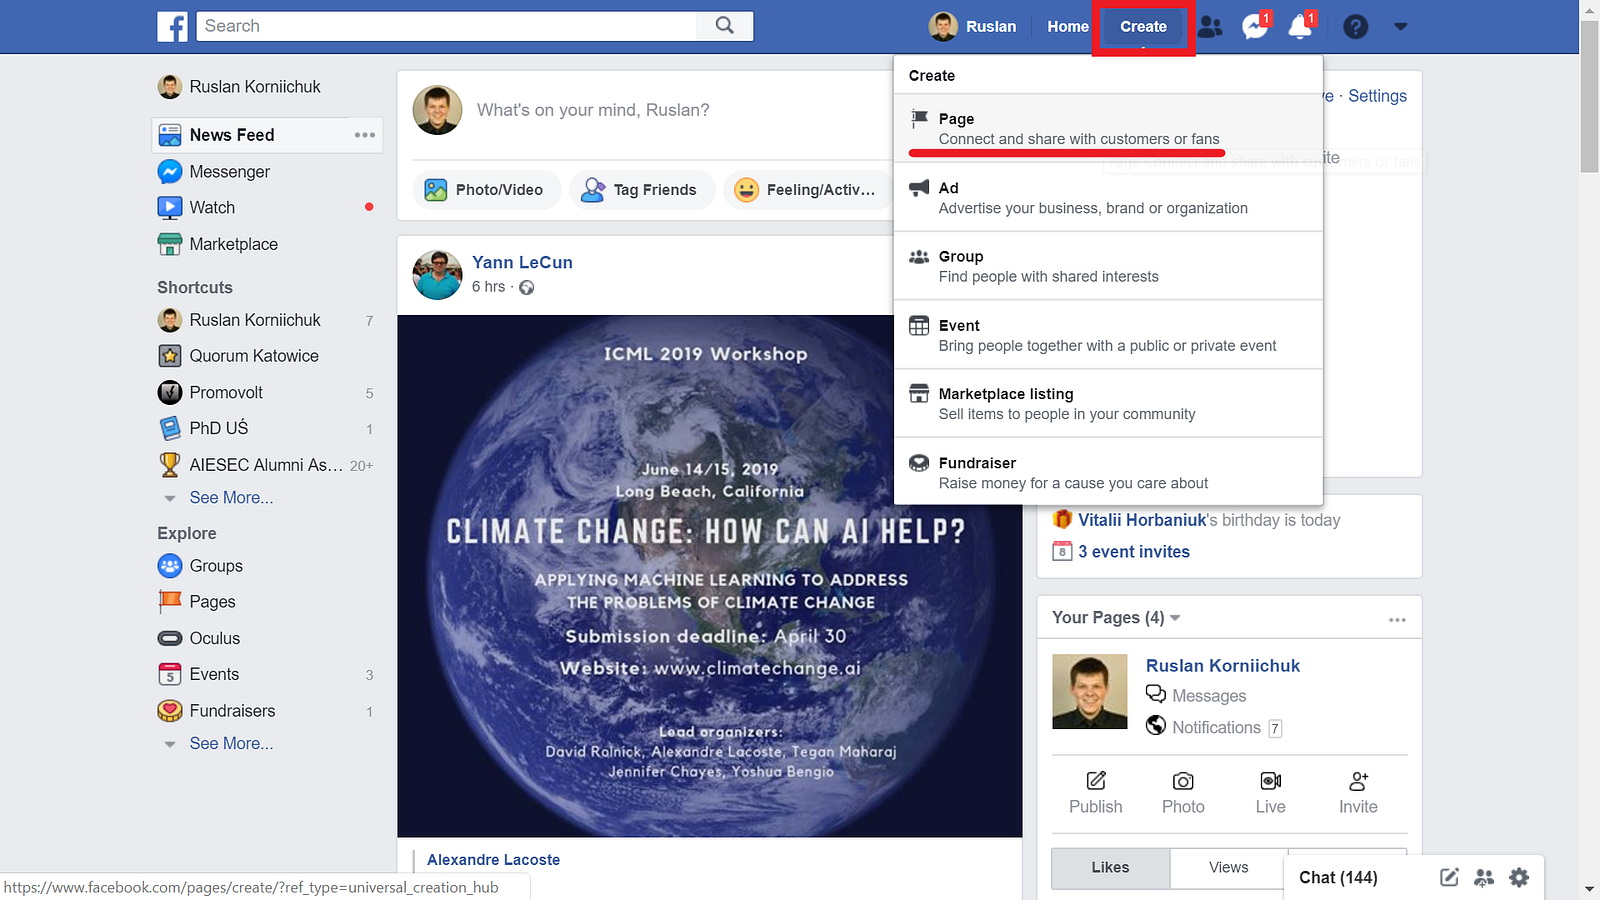Select Ad in the Create menu
This screenshot has width=1600, height=900.
click(1108, 198)
